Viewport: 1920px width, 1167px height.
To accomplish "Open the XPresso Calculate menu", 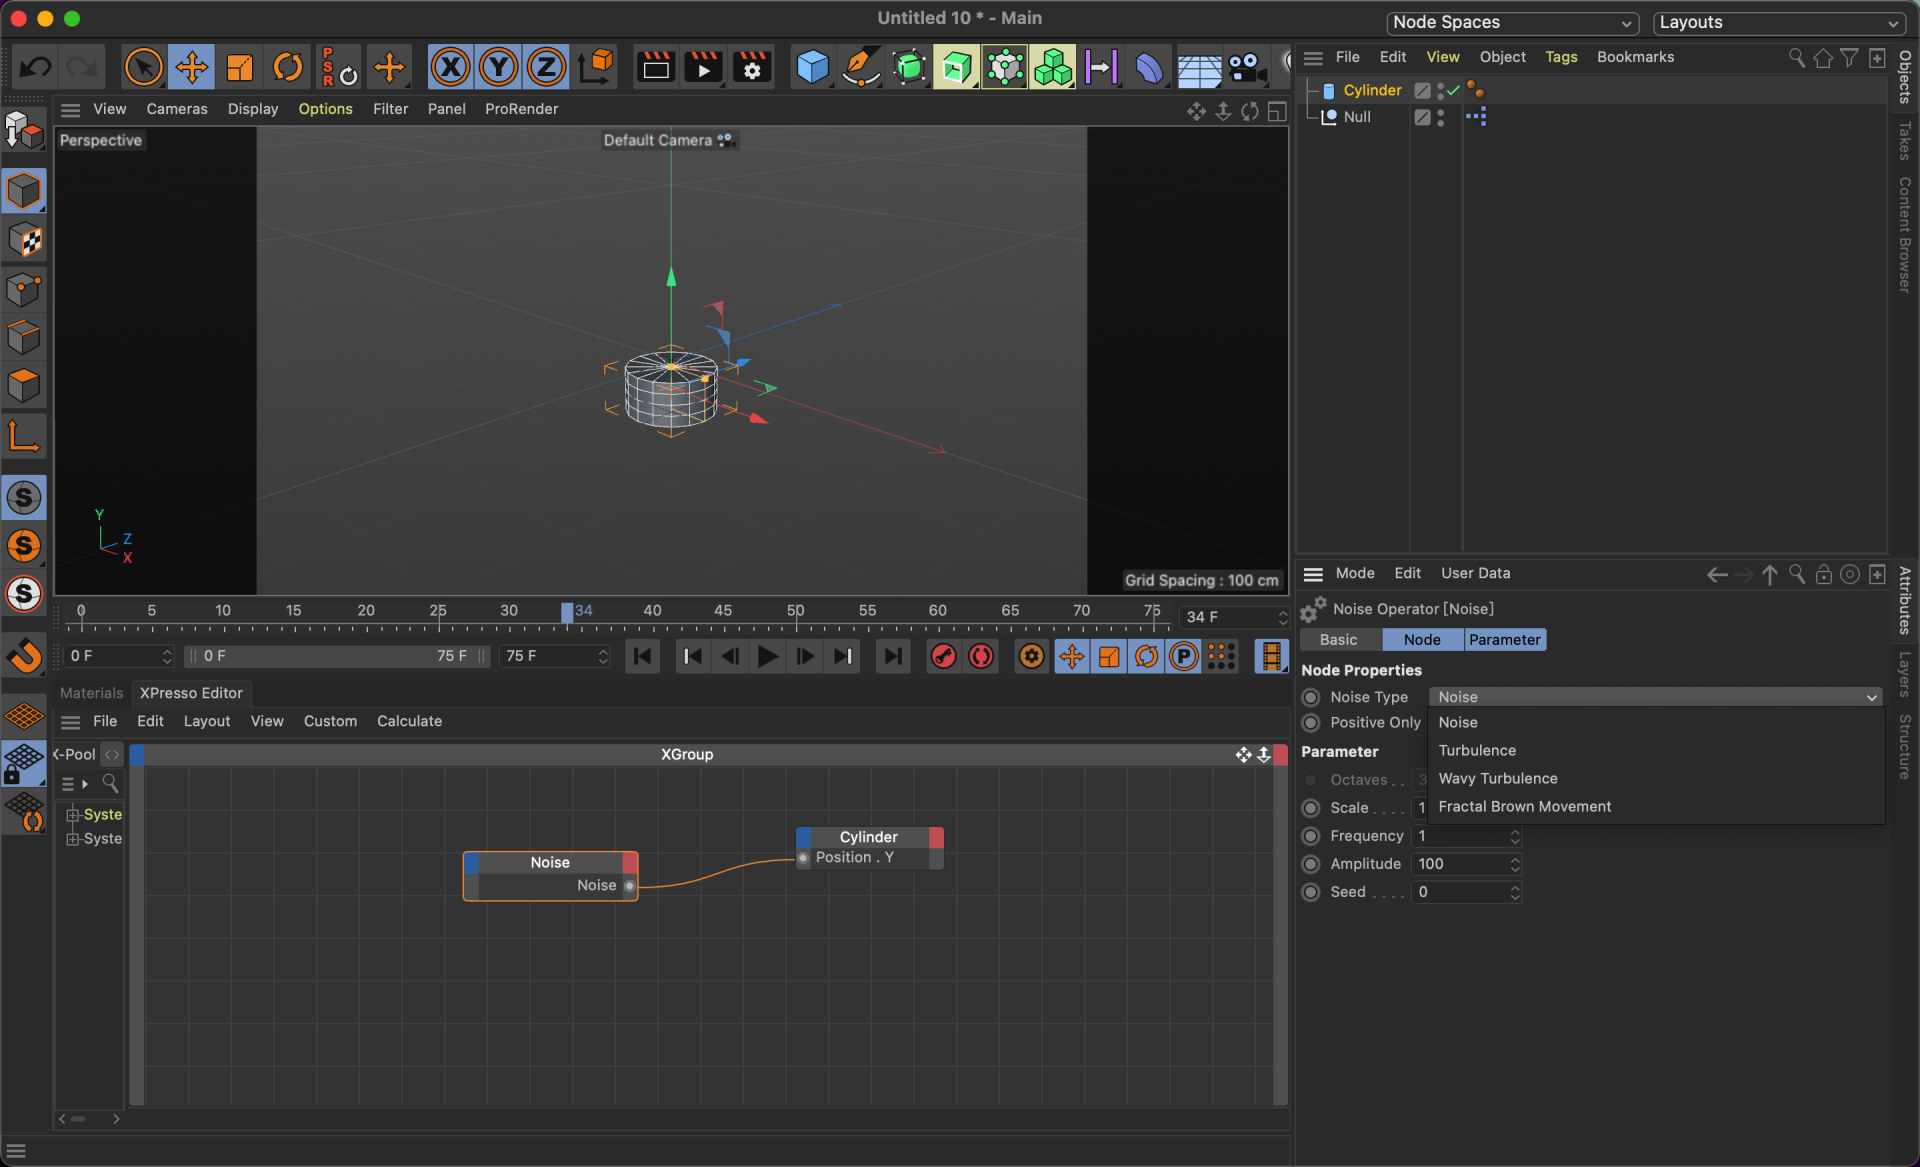I will point(409,721).
